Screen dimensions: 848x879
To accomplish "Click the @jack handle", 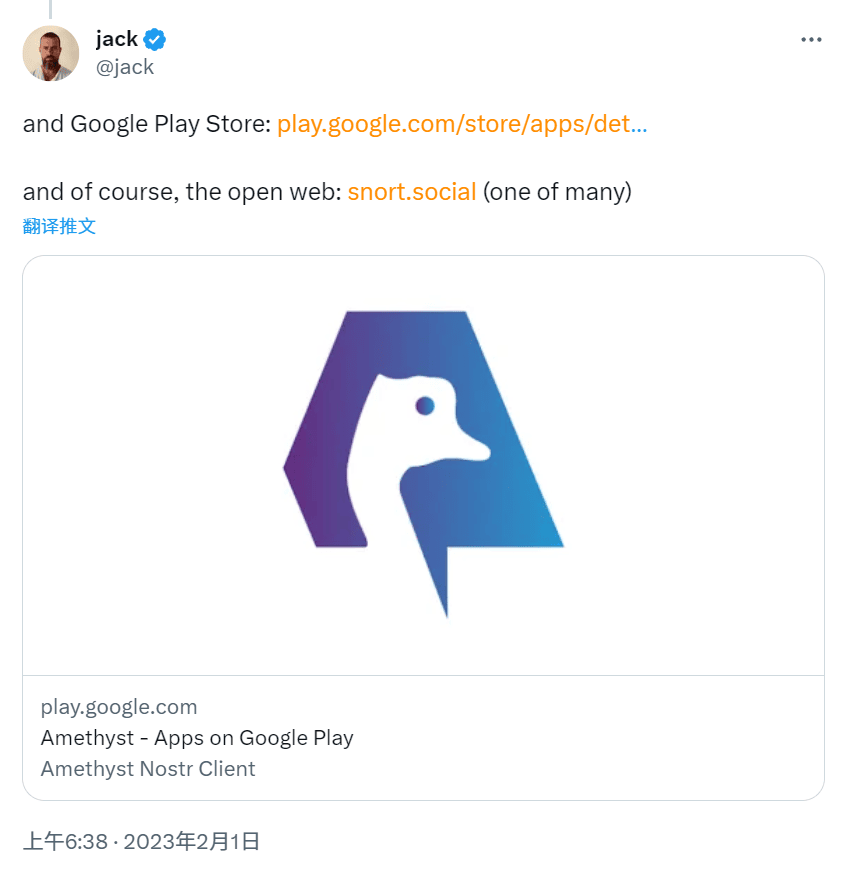I will pos(124,67).
